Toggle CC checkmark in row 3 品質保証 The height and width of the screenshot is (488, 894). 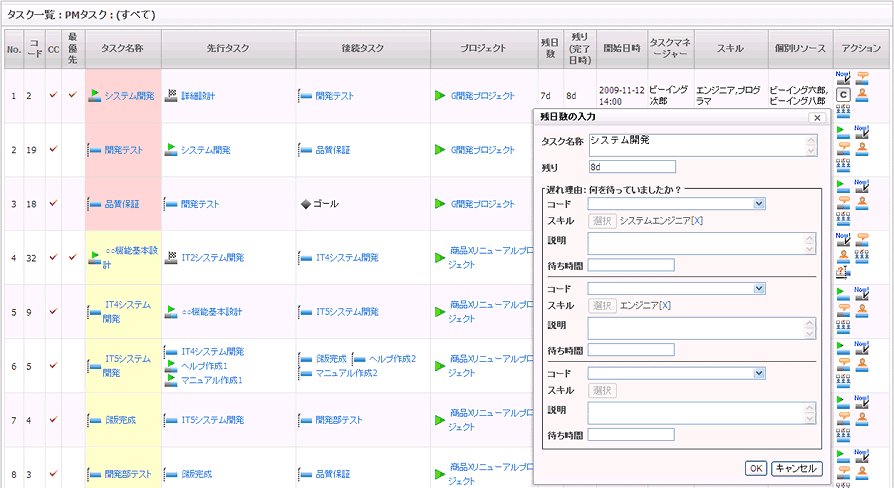click(x=53, y=203)
